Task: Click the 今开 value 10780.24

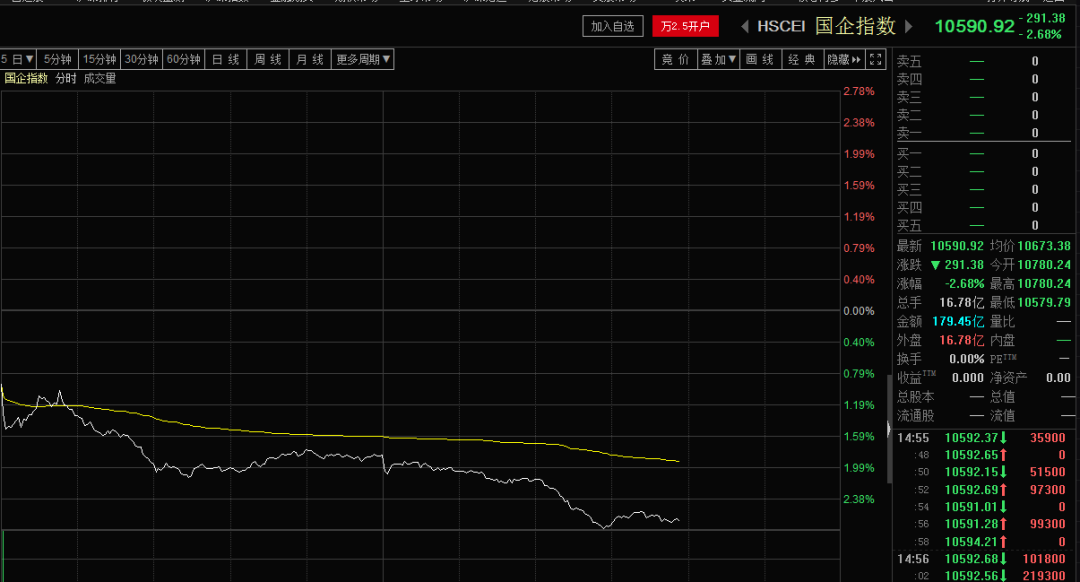Action: tap(1043, 264)
